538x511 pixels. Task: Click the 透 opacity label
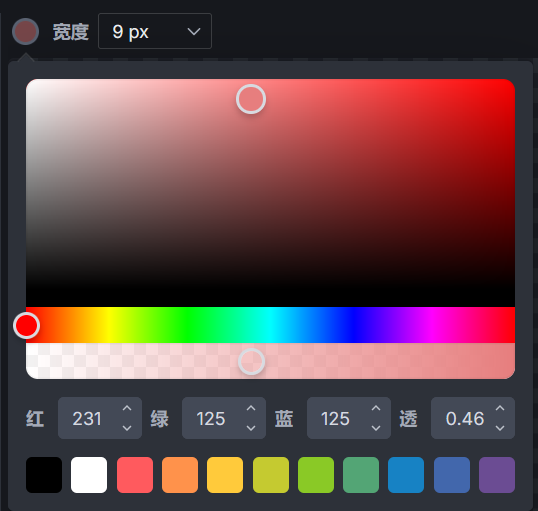(x=408, y=419)
